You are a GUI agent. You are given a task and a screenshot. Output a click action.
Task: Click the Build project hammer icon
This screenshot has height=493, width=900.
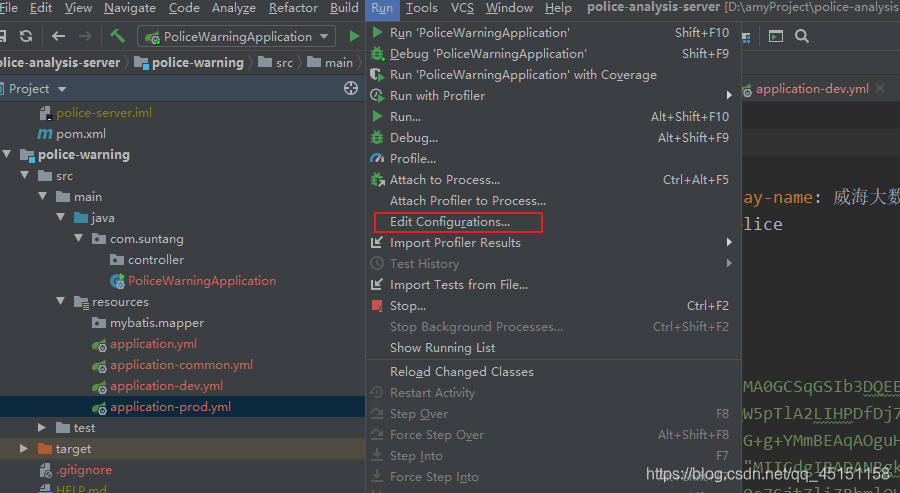pos(118,36)
